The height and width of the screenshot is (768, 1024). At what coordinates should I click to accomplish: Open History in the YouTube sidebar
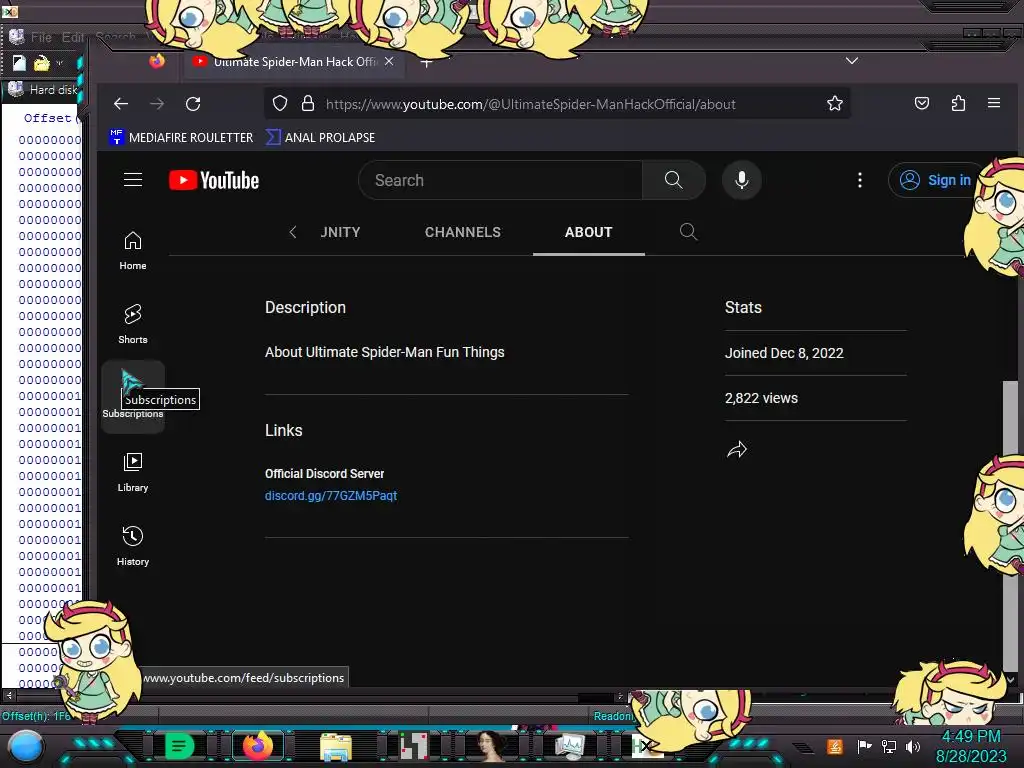133,546
